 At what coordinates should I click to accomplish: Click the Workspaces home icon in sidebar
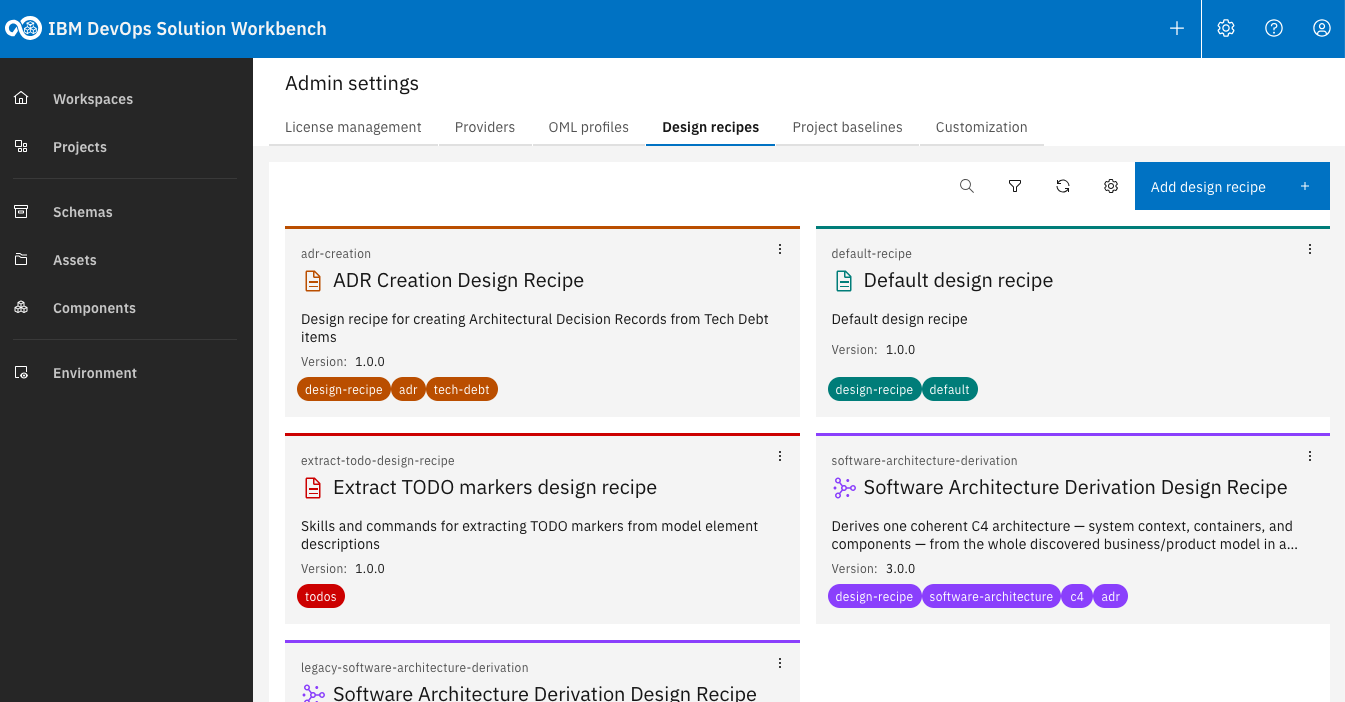click(x=21, y=98)
